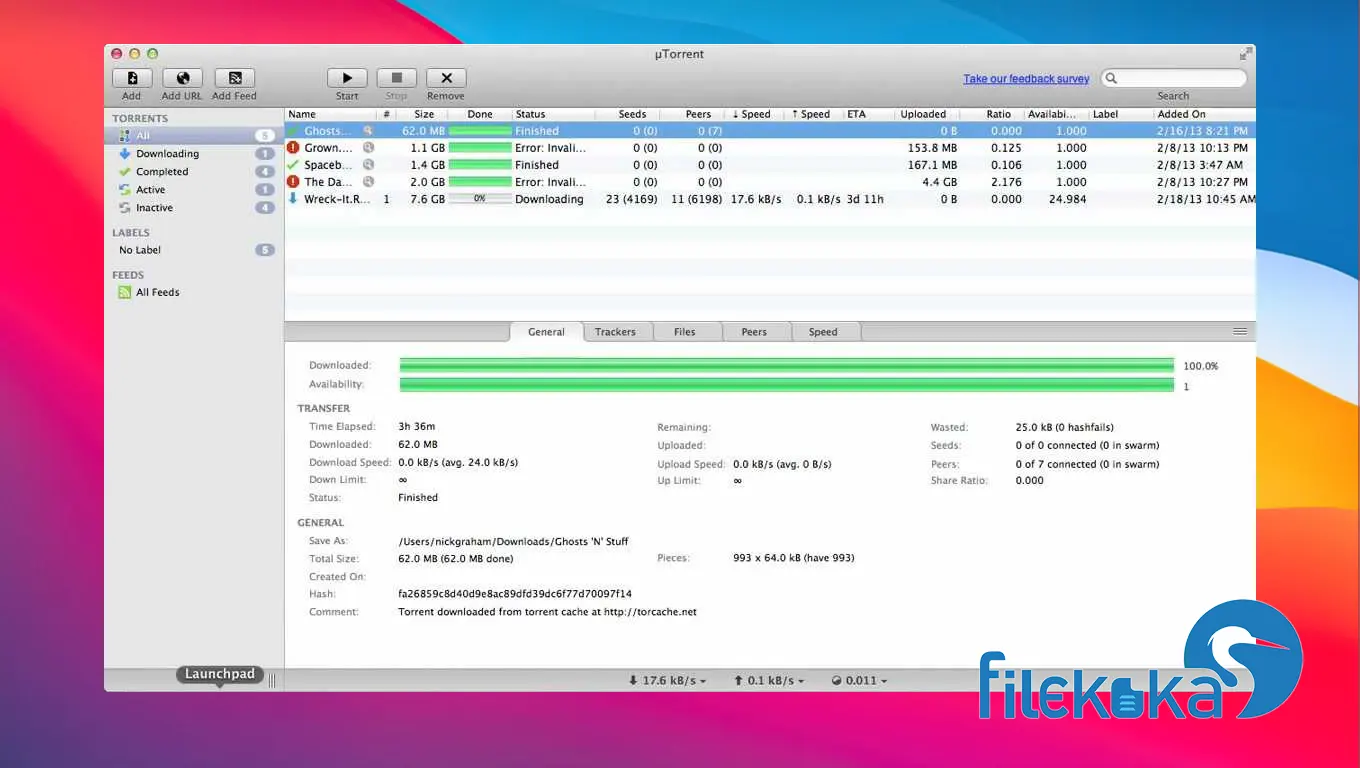The height and width of the screenshot is (768, 1360).
Task: Remove torrent using the X button
Action: 446,78
